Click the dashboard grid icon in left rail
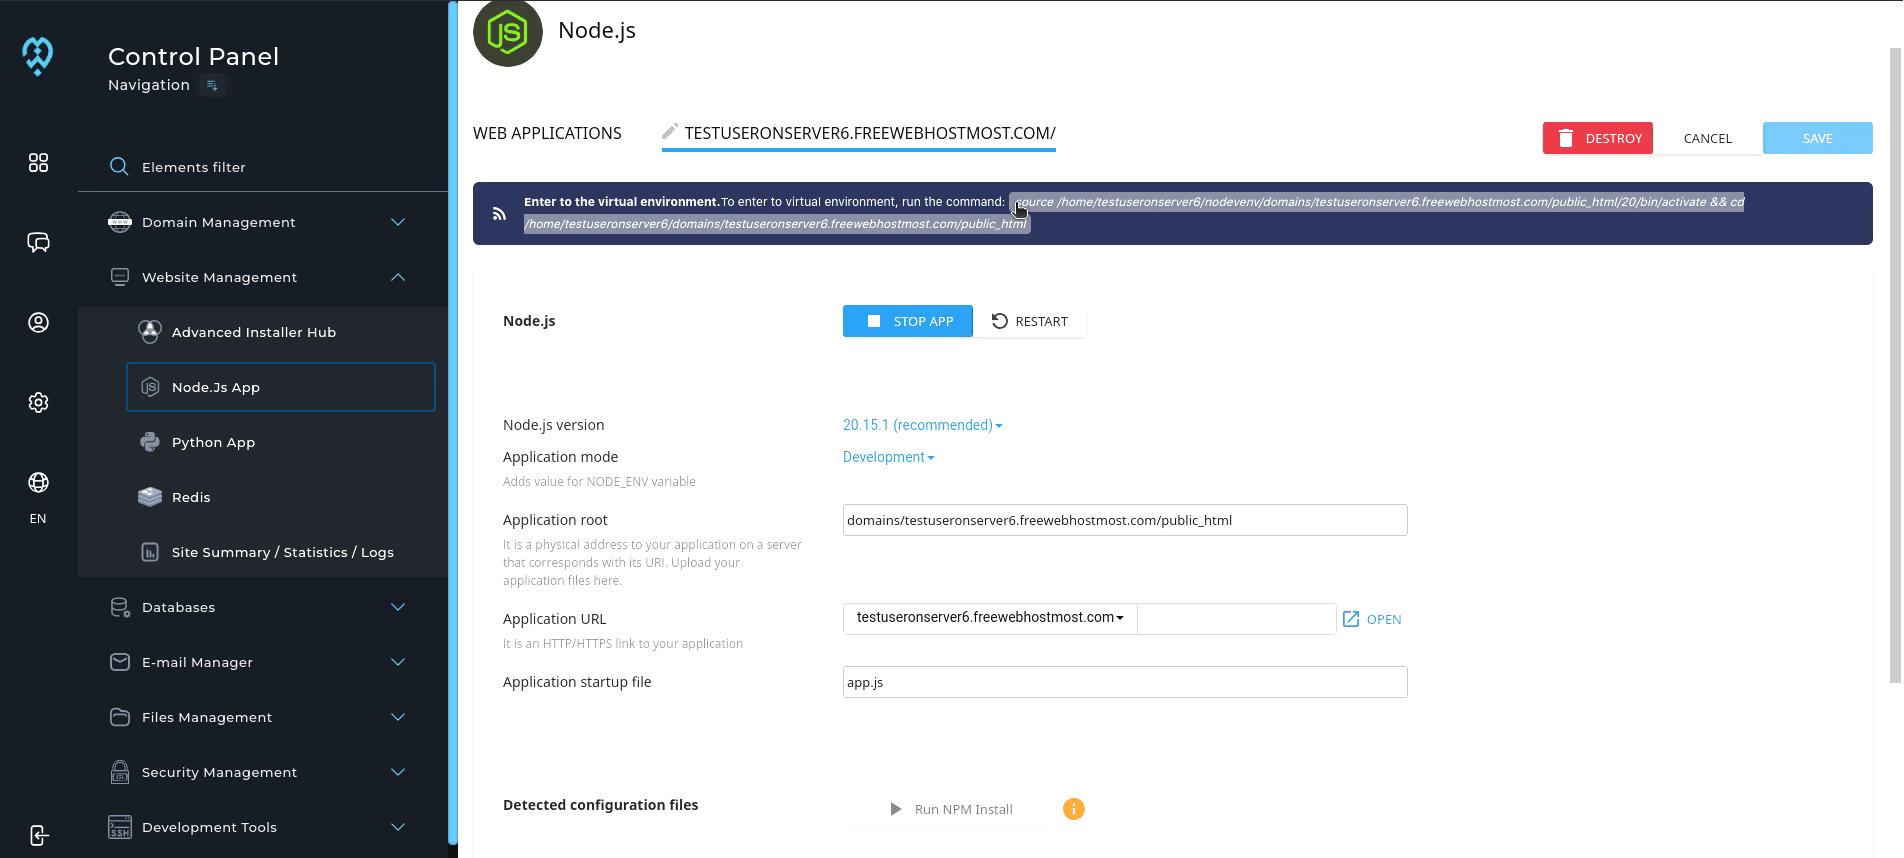 coord(38,163)
